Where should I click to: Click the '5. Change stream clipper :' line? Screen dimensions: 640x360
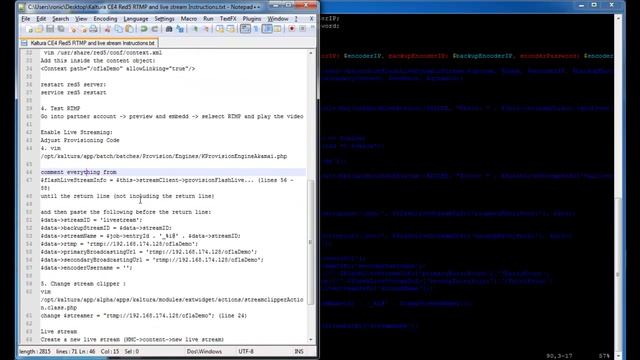[83, 284]
